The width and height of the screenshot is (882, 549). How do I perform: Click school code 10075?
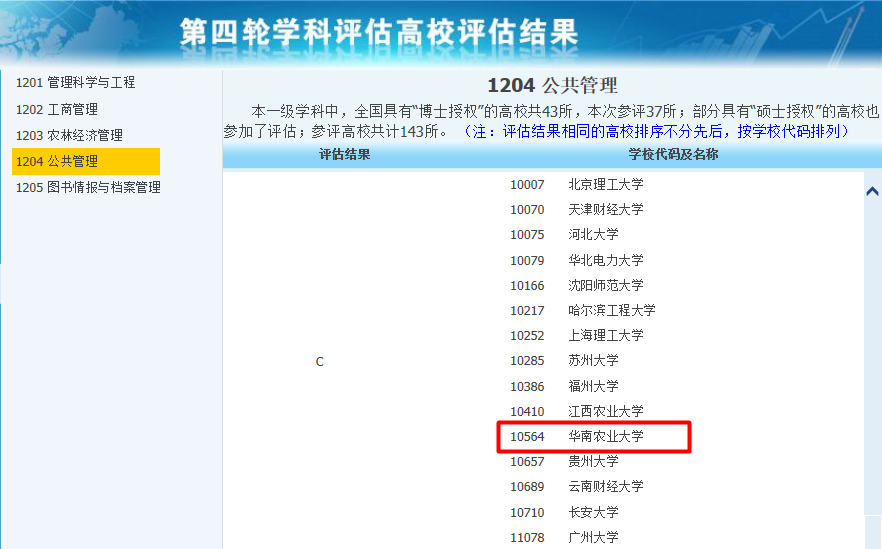[x=527, y=235]
